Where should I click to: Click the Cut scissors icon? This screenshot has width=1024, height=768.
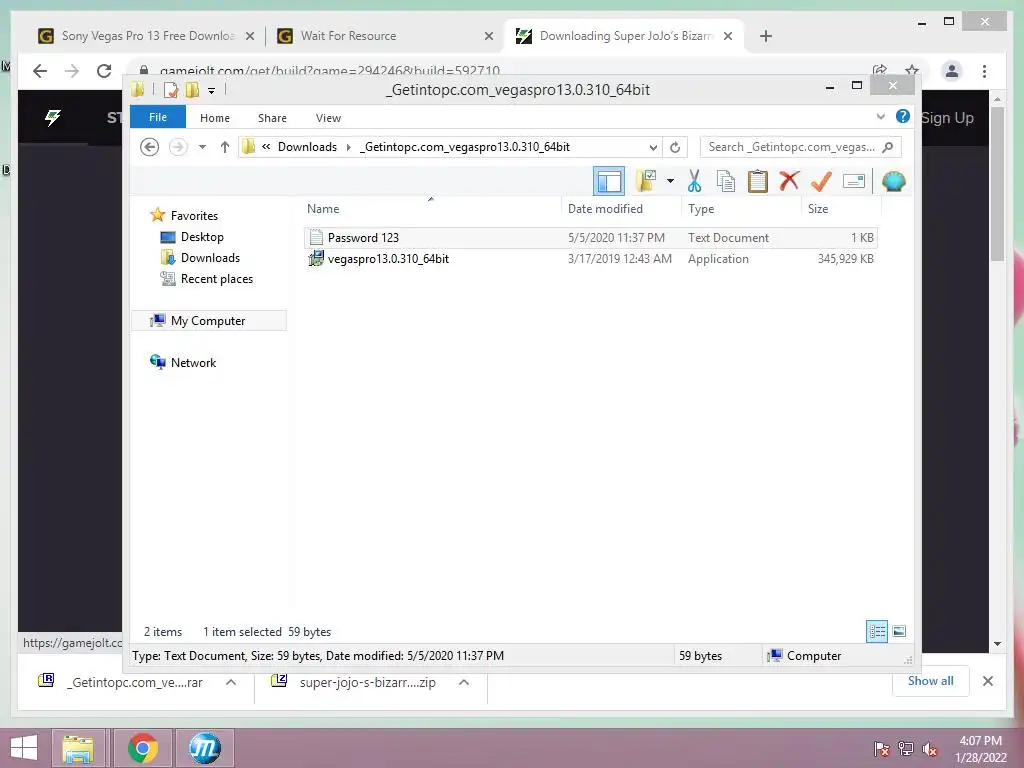click(x=694, y=181)
